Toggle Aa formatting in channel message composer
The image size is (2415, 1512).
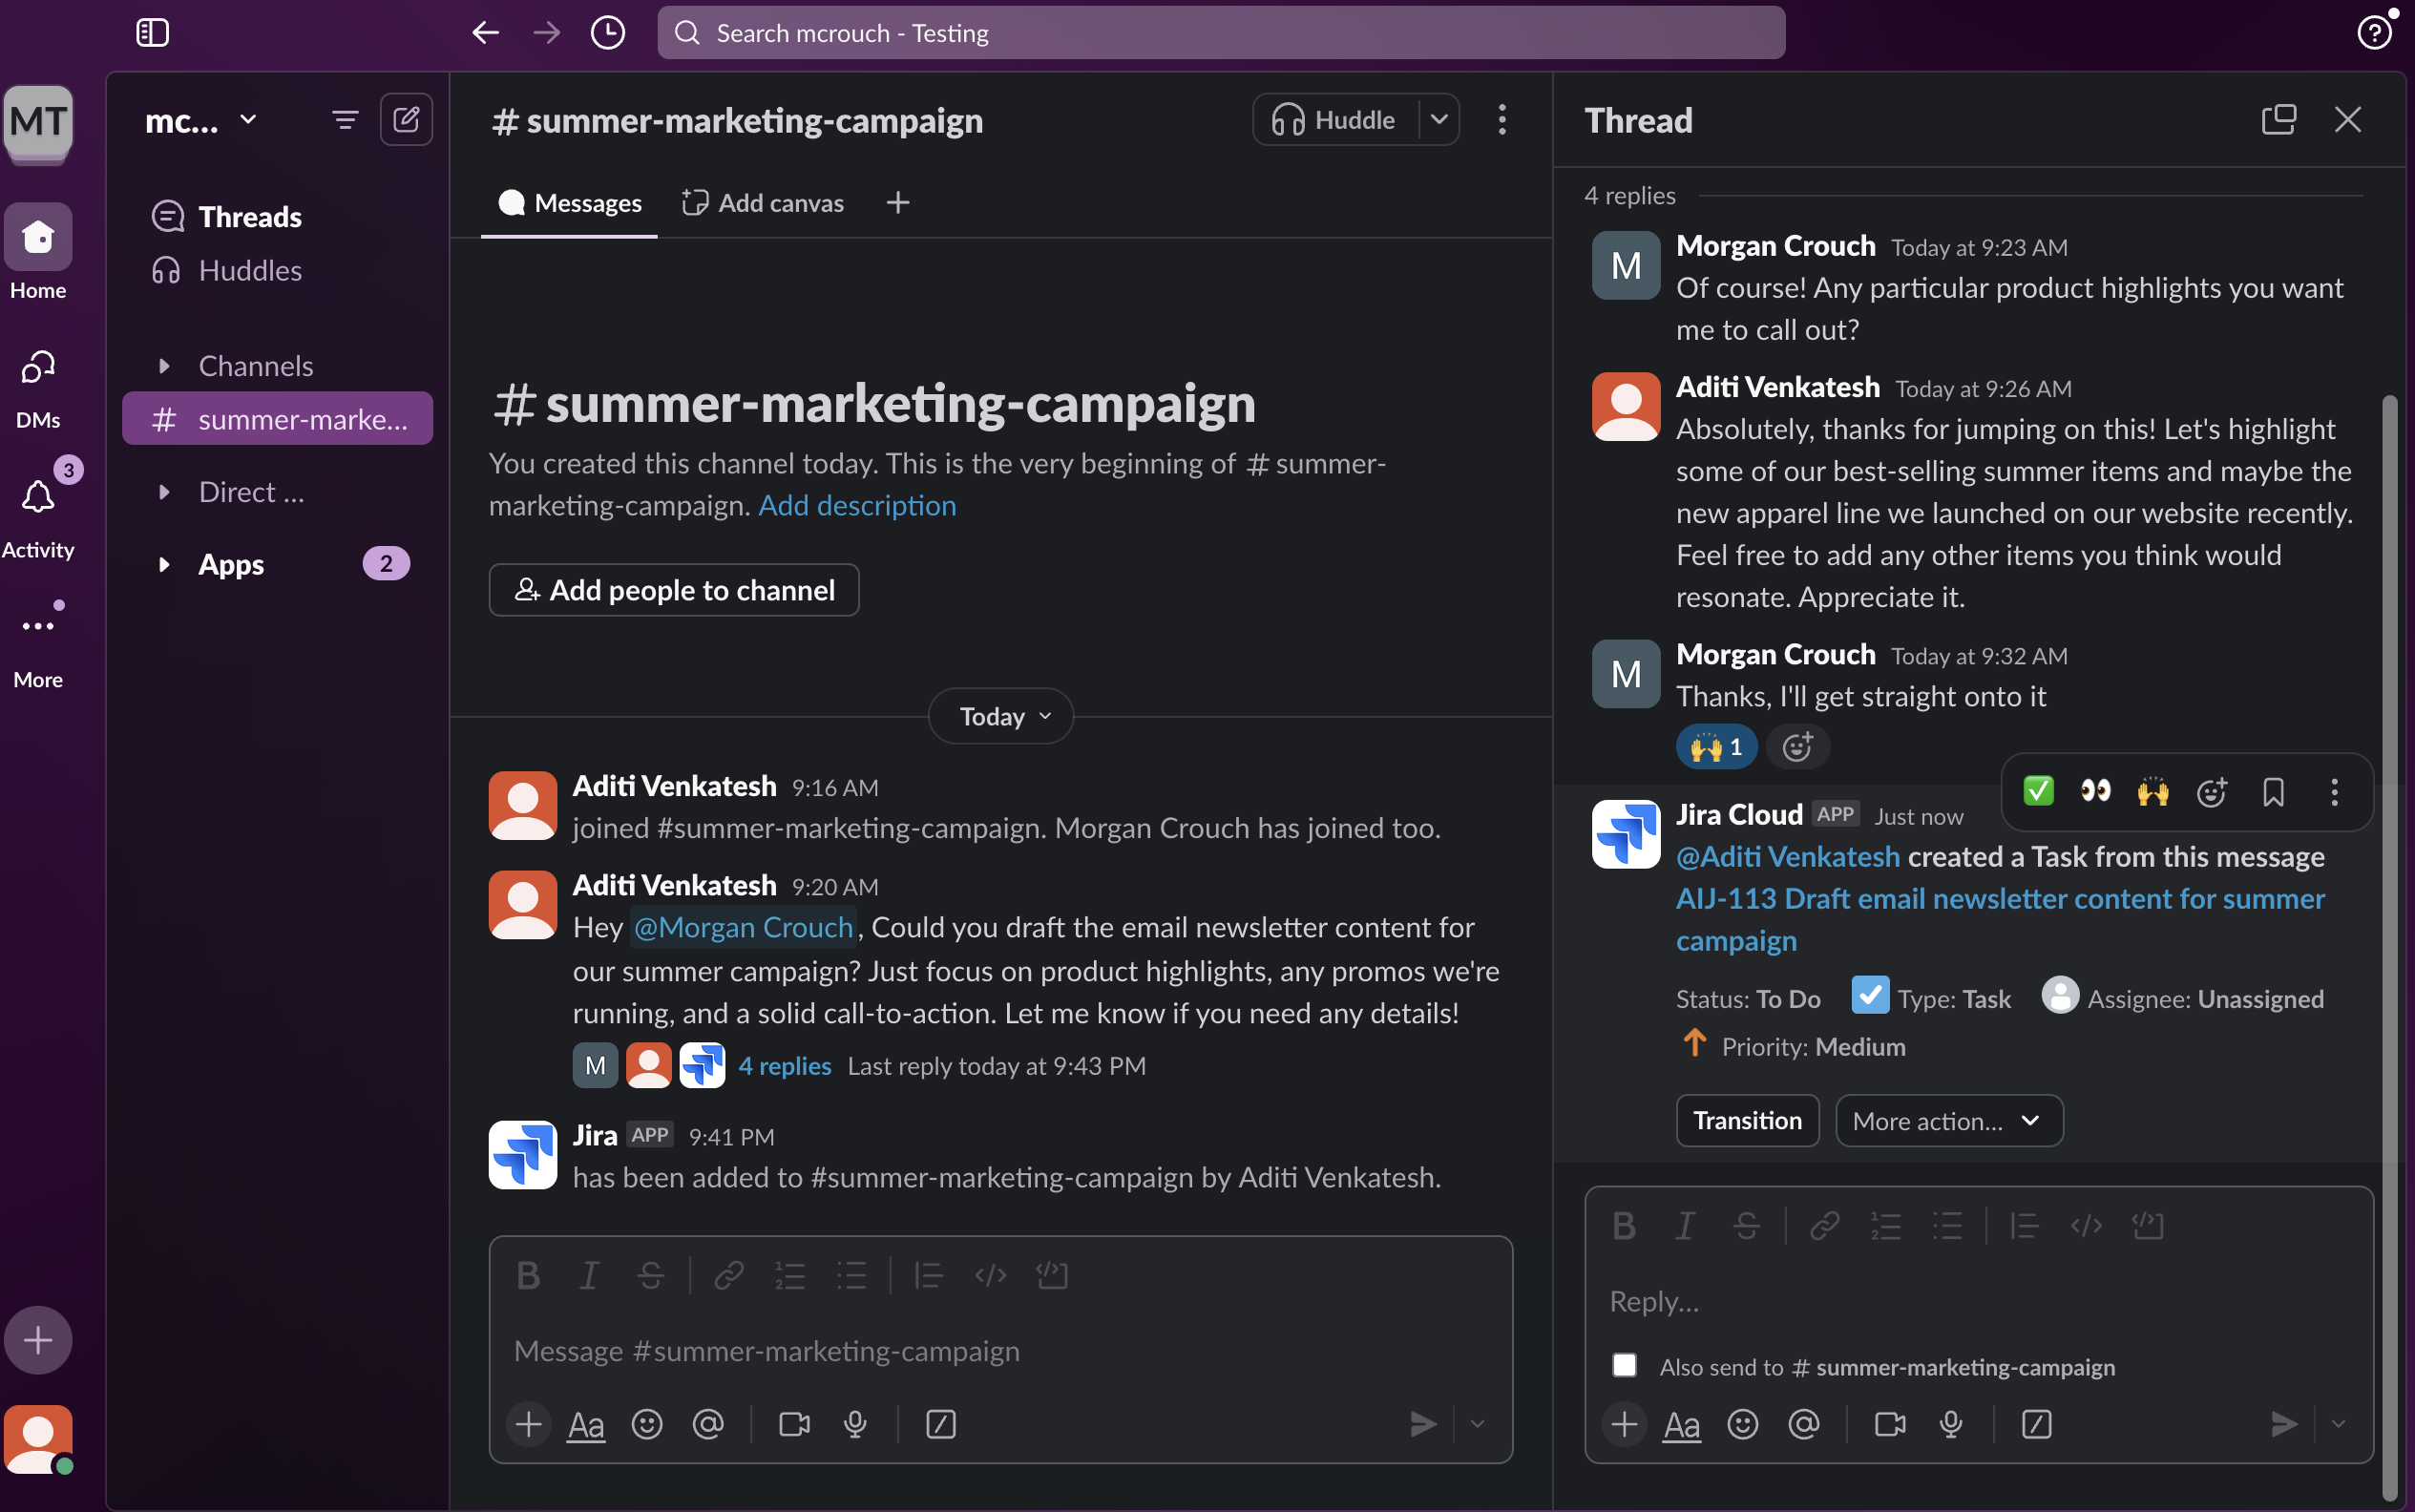click(x=586, y=1423)
